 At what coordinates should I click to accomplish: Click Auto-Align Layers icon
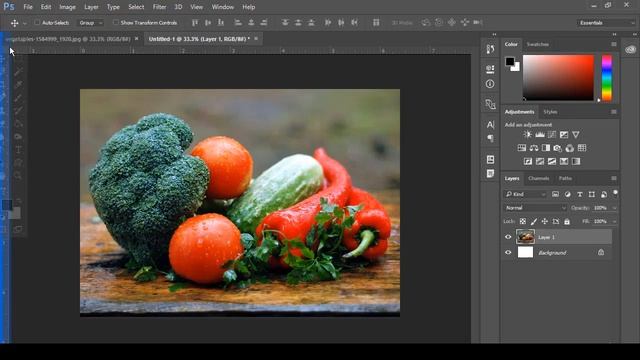pos(376,23)
